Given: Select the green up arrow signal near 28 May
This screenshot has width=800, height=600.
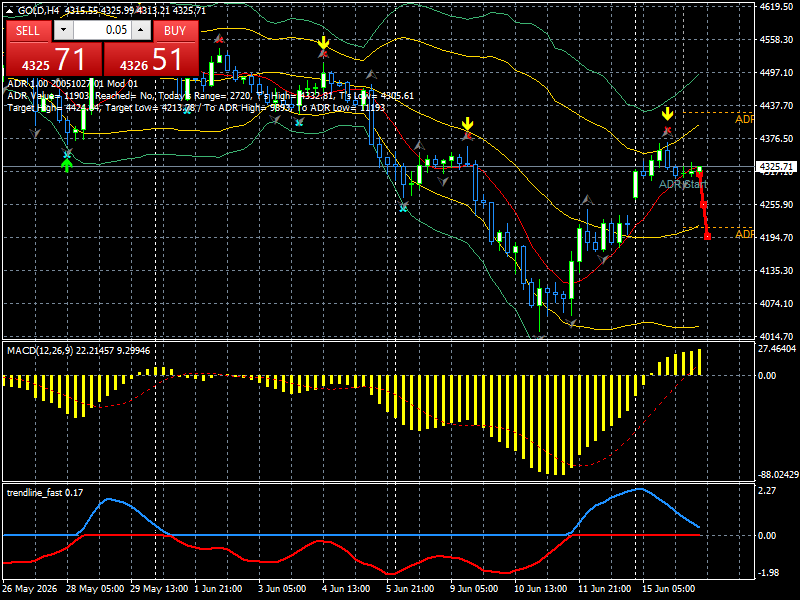Looking at the screenshot, I should tap(67, 165).
